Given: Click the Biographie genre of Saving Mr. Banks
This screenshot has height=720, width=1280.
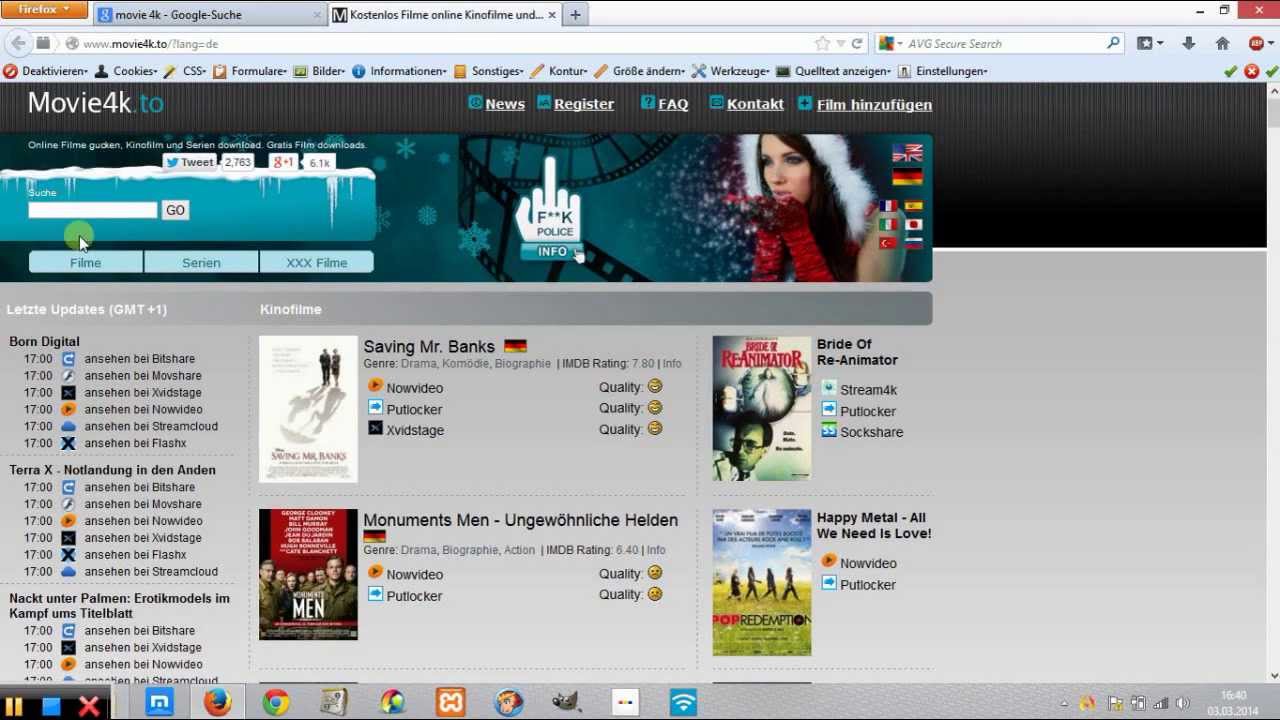Looking at the screenshot, I should click(x=523, y=364).
